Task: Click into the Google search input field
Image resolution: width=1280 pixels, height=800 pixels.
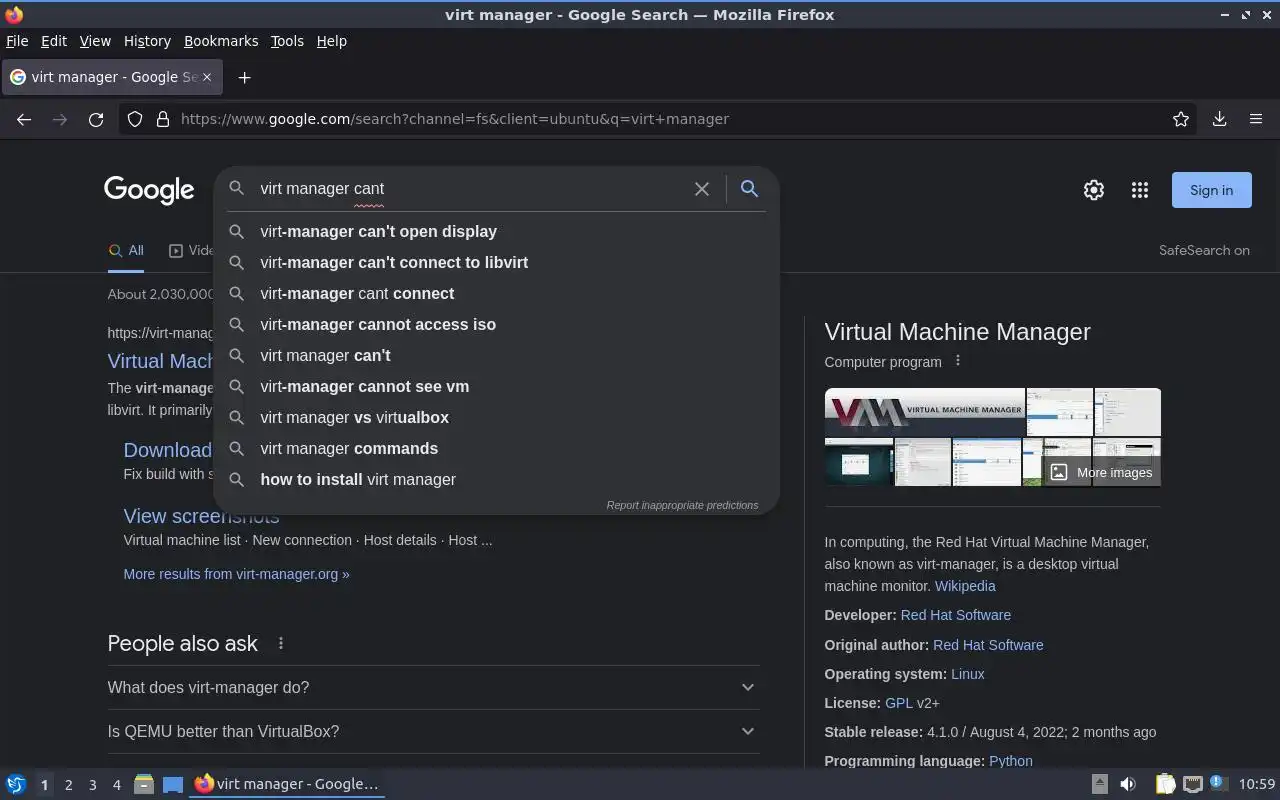Action: click(470, 188)
